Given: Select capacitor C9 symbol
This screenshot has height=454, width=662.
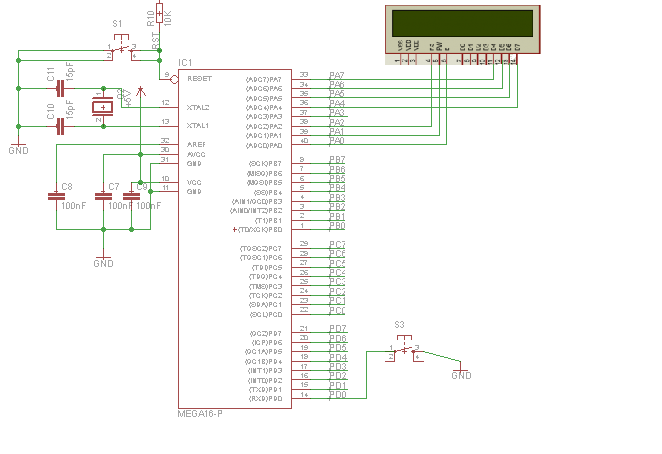Looking at the screenshot, I should (x=131, y=196).
